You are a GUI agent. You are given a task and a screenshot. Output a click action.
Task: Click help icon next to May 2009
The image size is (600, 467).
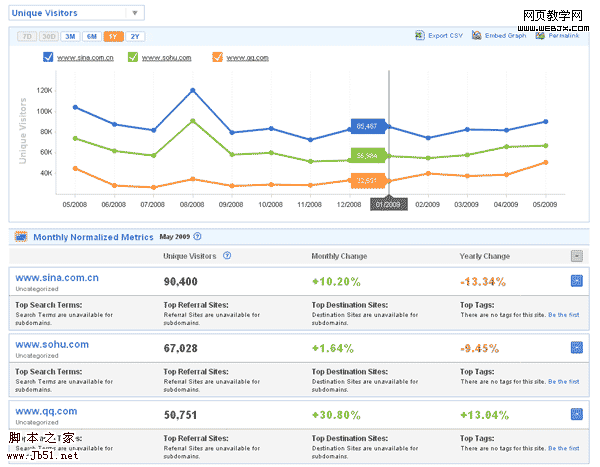click(197, 237)
